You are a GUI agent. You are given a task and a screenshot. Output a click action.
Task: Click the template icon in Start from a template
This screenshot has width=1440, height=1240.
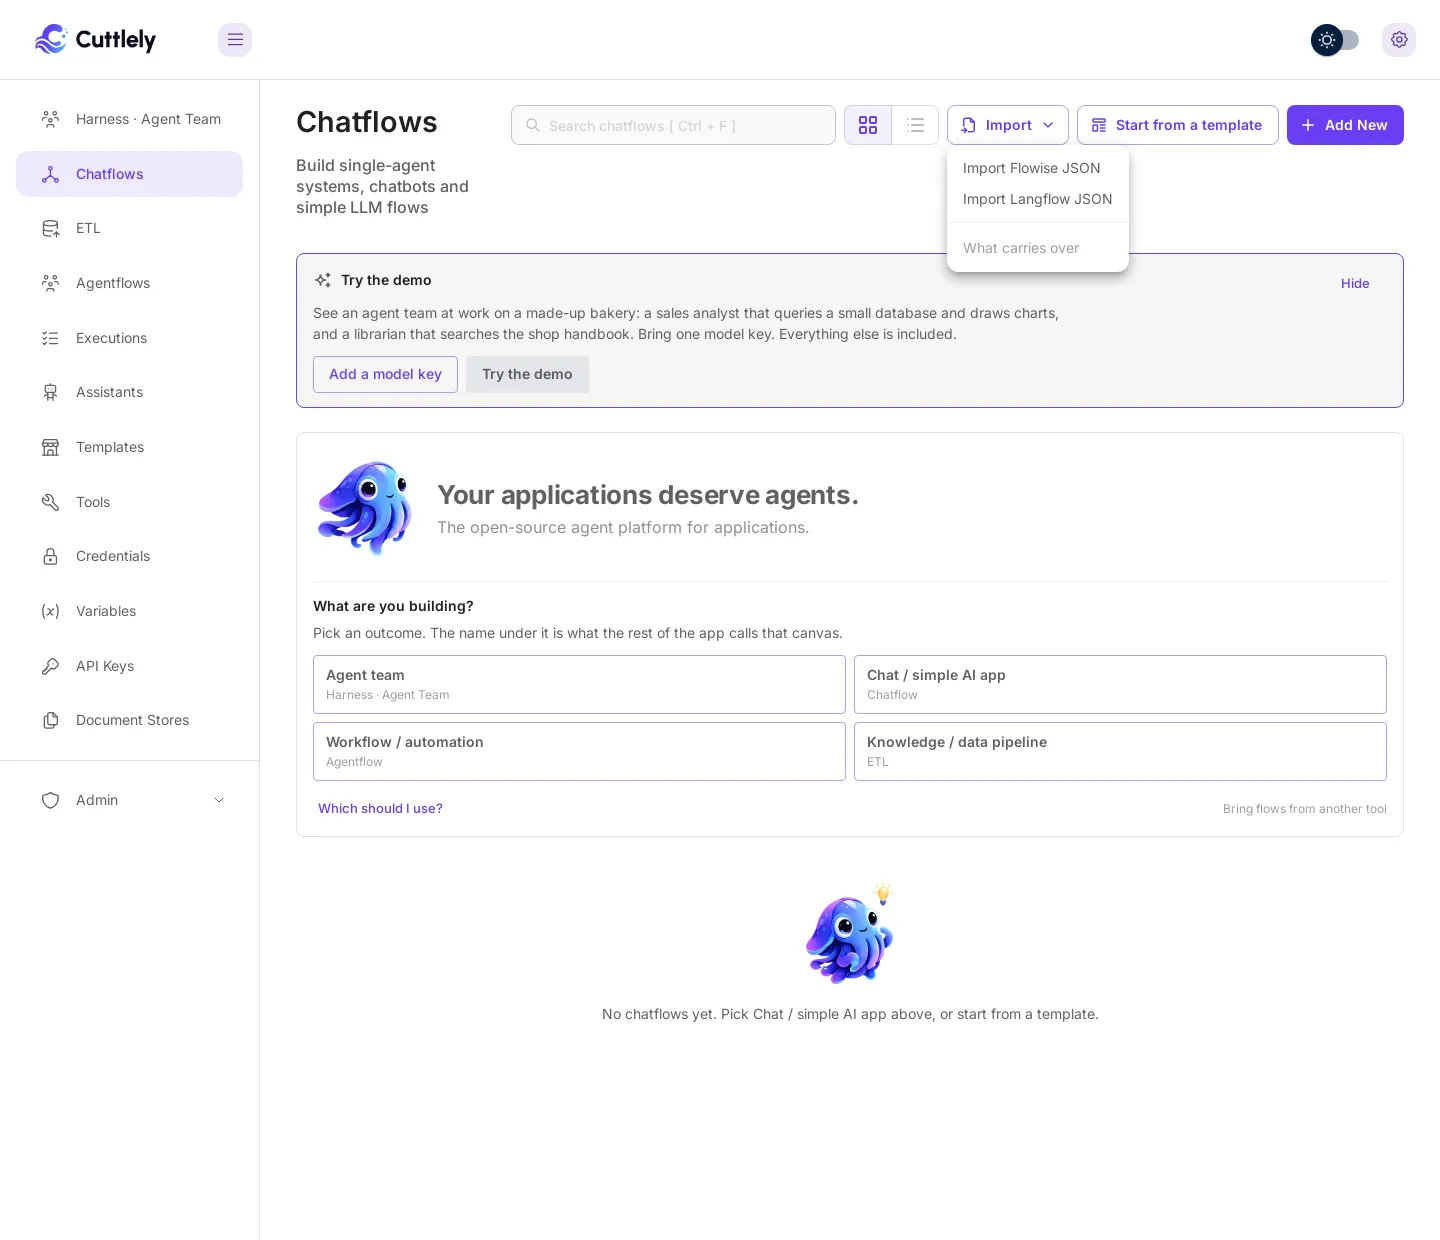tap(1099, 125)
